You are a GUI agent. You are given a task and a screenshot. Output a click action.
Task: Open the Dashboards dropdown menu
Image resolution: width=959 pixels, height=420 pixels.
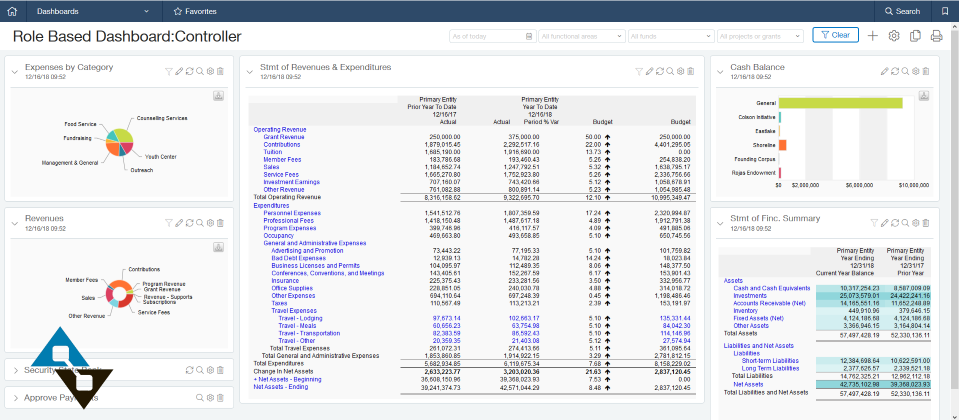93,11
